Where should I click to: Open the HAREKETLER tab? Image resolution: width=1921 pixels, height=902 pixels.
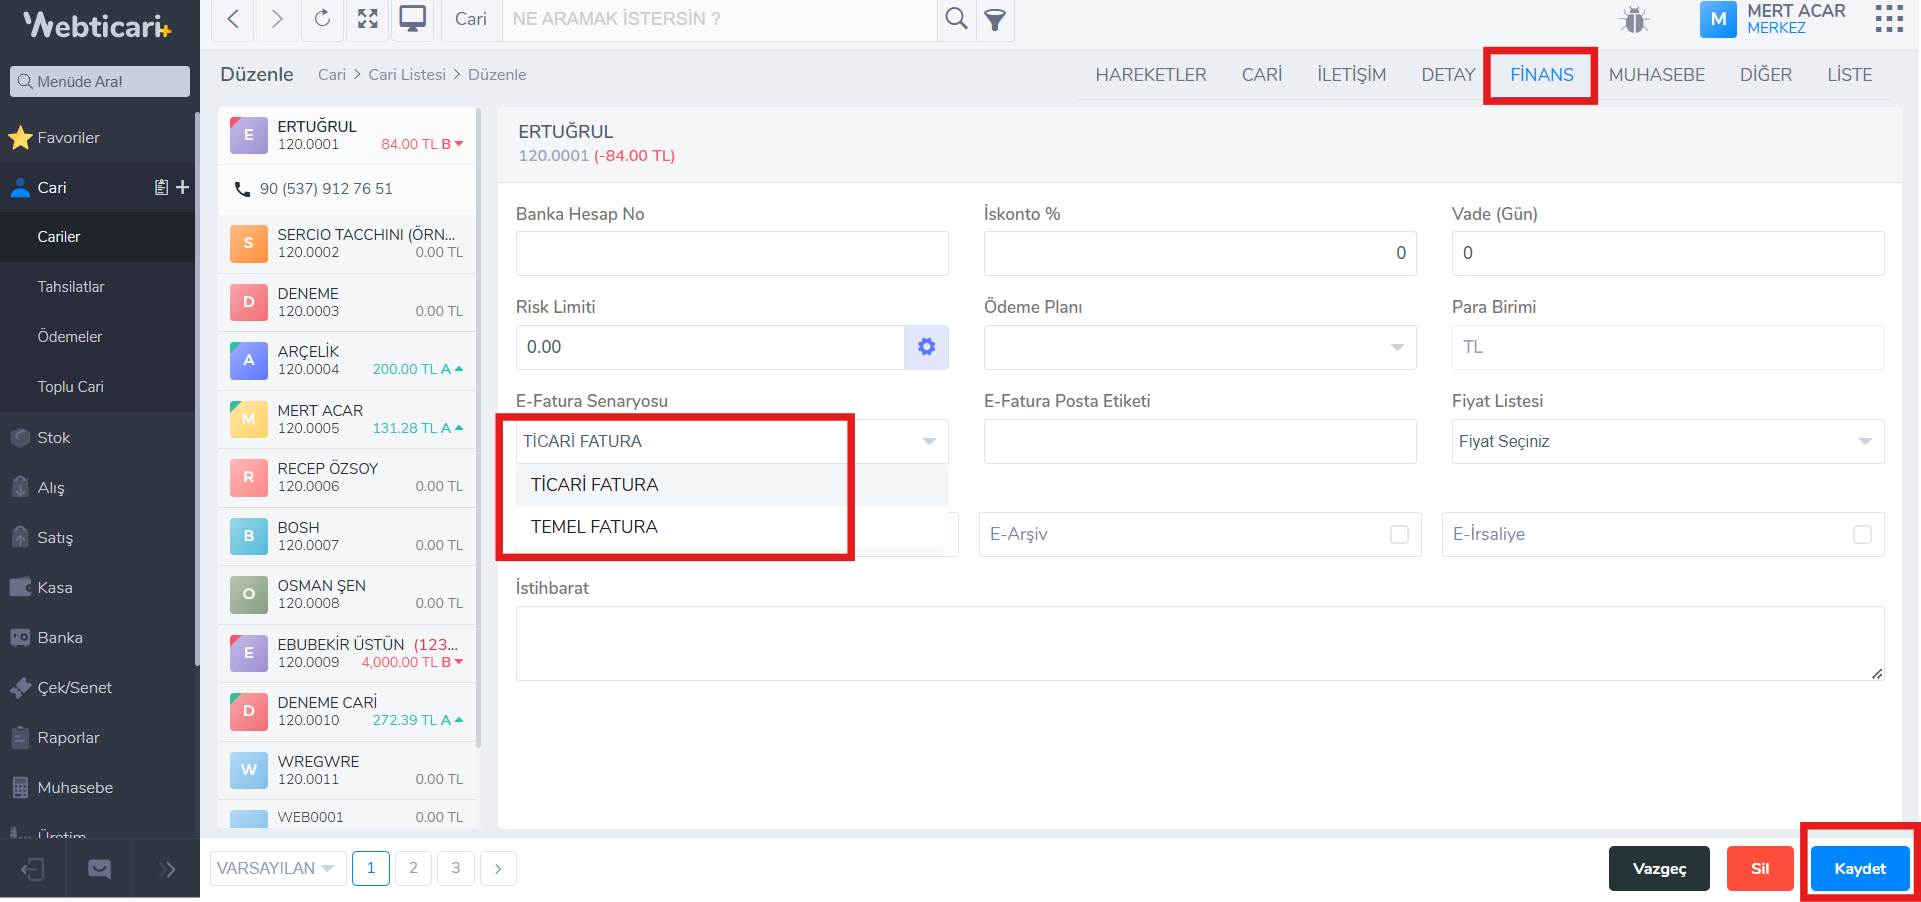[1150, 75]
